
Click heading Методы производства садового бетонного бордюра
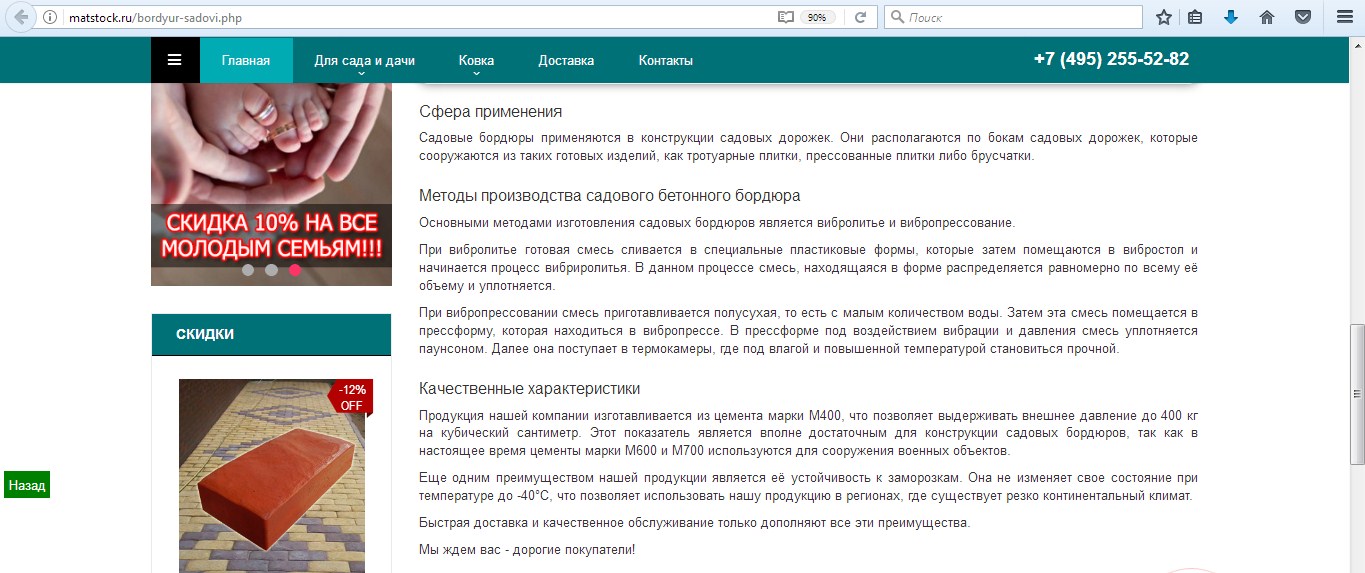tap(610, 196)
